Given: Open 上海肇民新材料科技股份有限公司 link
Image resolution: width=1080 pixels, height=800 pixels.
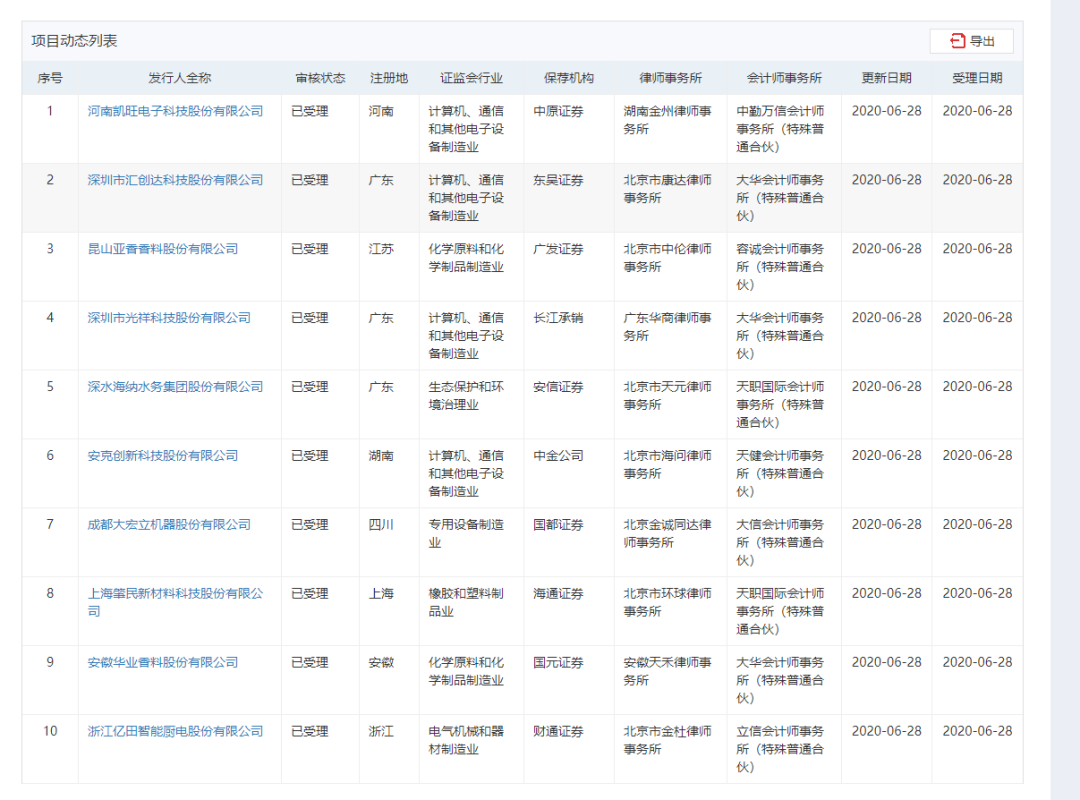Looking at the screenshot, I should coord(175,602).
